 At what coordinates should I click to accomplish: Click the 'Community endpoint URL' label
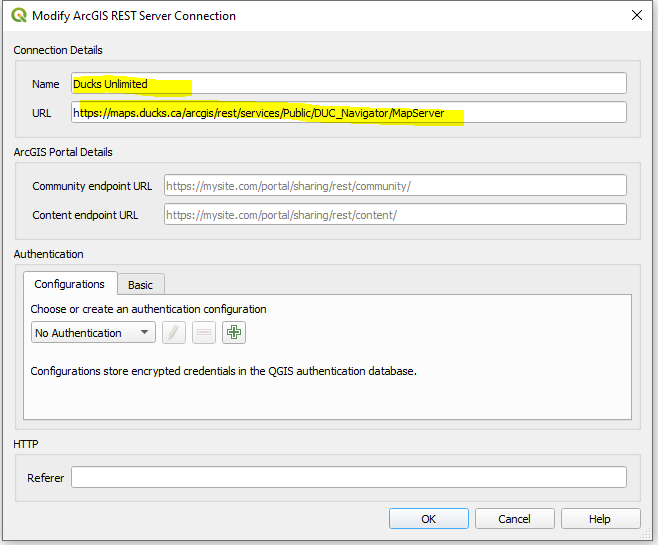[92, 186]
